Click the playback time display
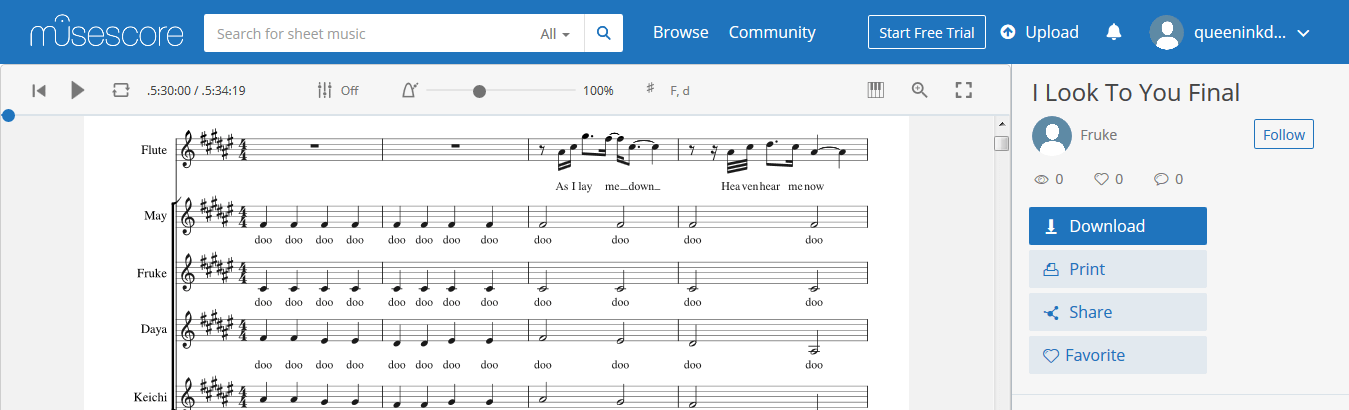1349x410 pixels. [196, 91]
